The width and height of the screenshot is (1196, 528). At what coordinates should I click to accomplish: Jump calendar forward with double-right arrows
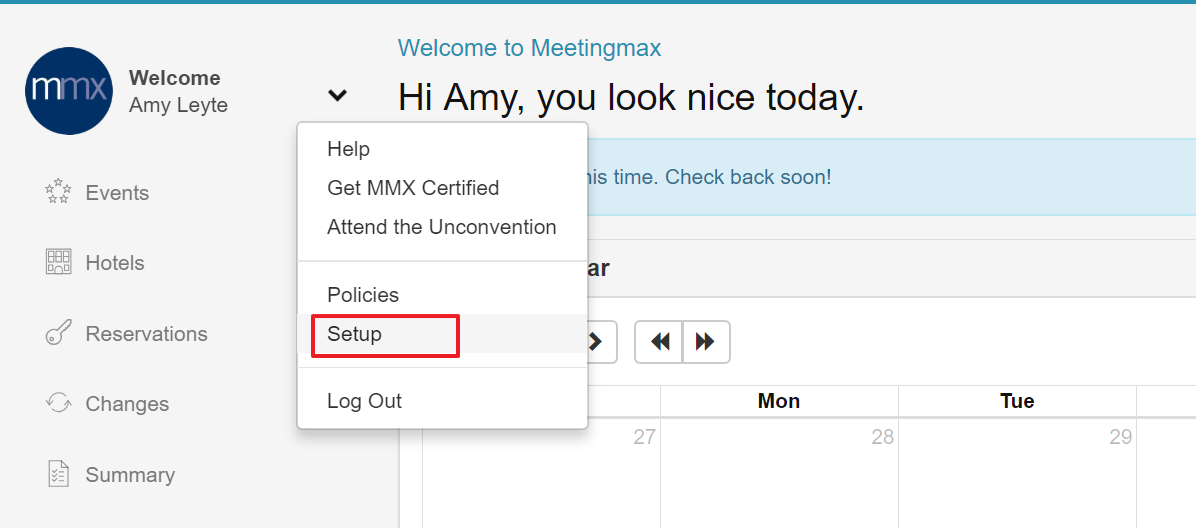[706, 342]
